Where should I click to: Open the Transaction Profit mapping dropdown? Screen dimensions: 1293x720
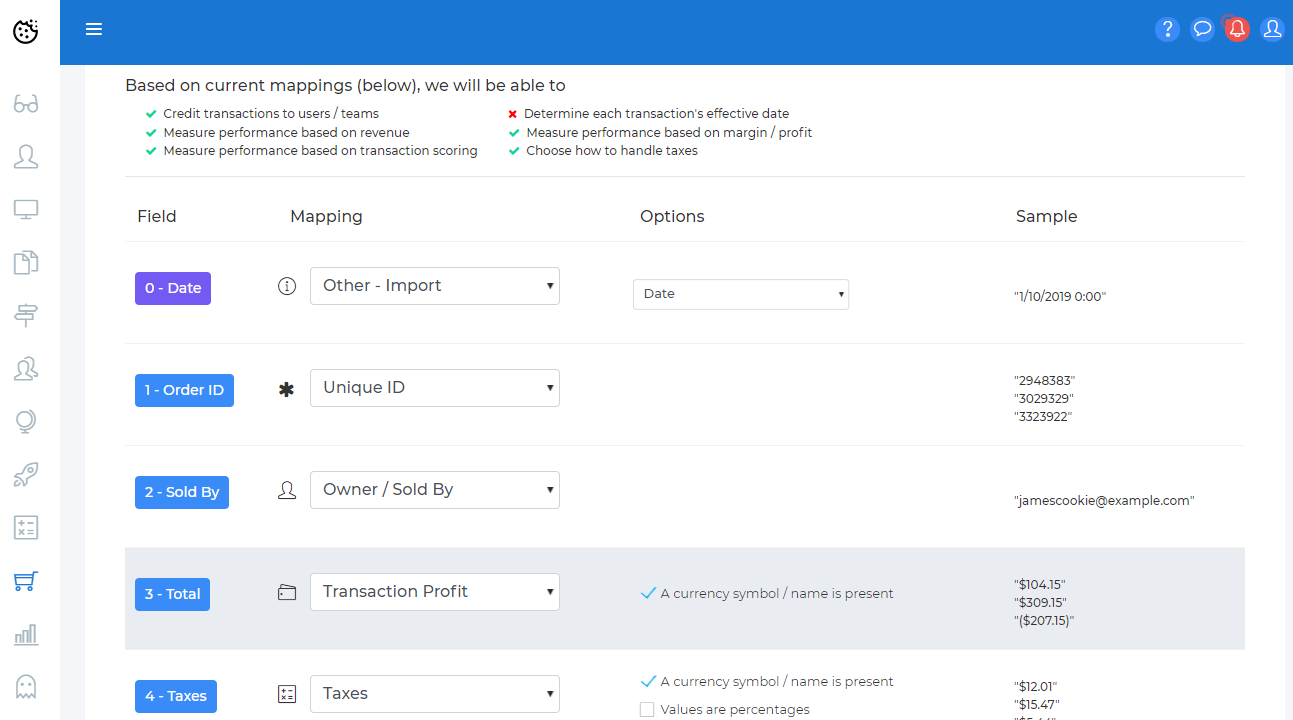click(435, 592)
